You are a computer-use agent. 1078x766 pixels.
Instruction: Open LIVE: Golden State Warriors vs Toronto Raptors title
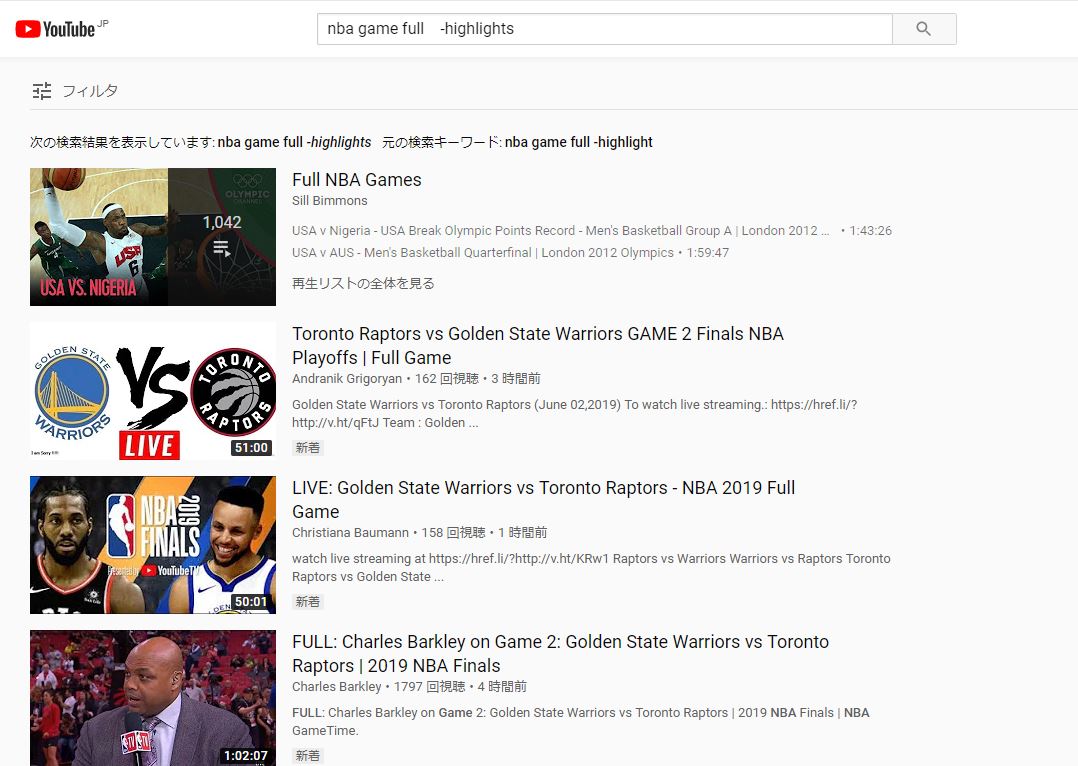pos(543,500)
